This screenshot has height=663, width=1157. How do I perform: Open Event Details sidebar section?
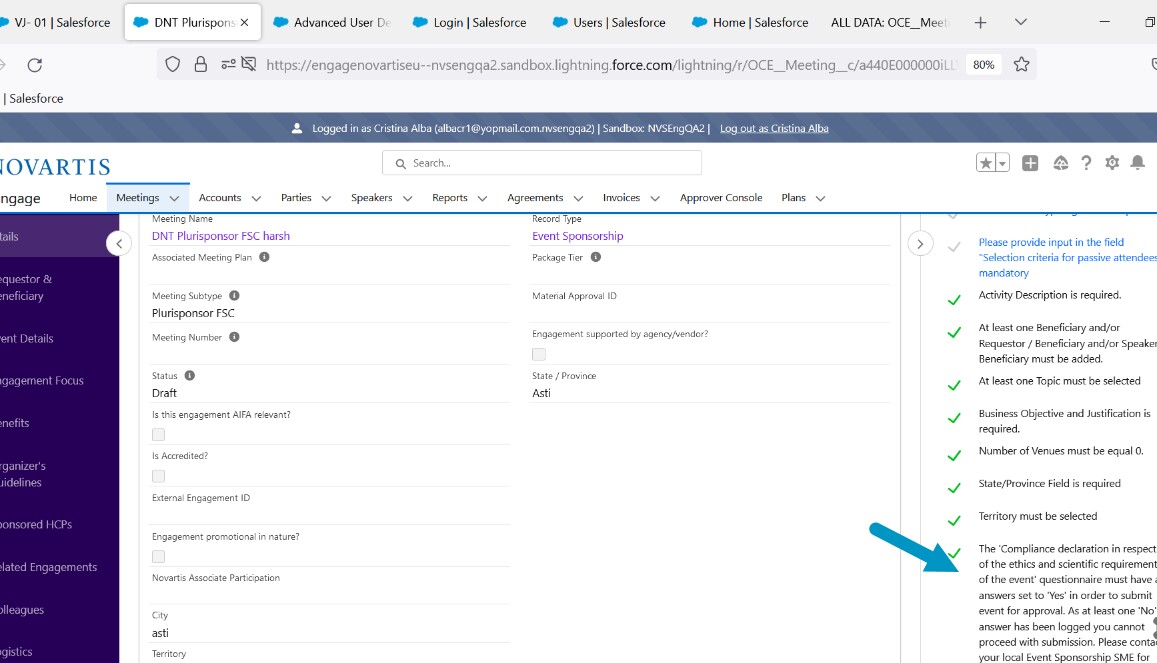[x=27, y=339]
